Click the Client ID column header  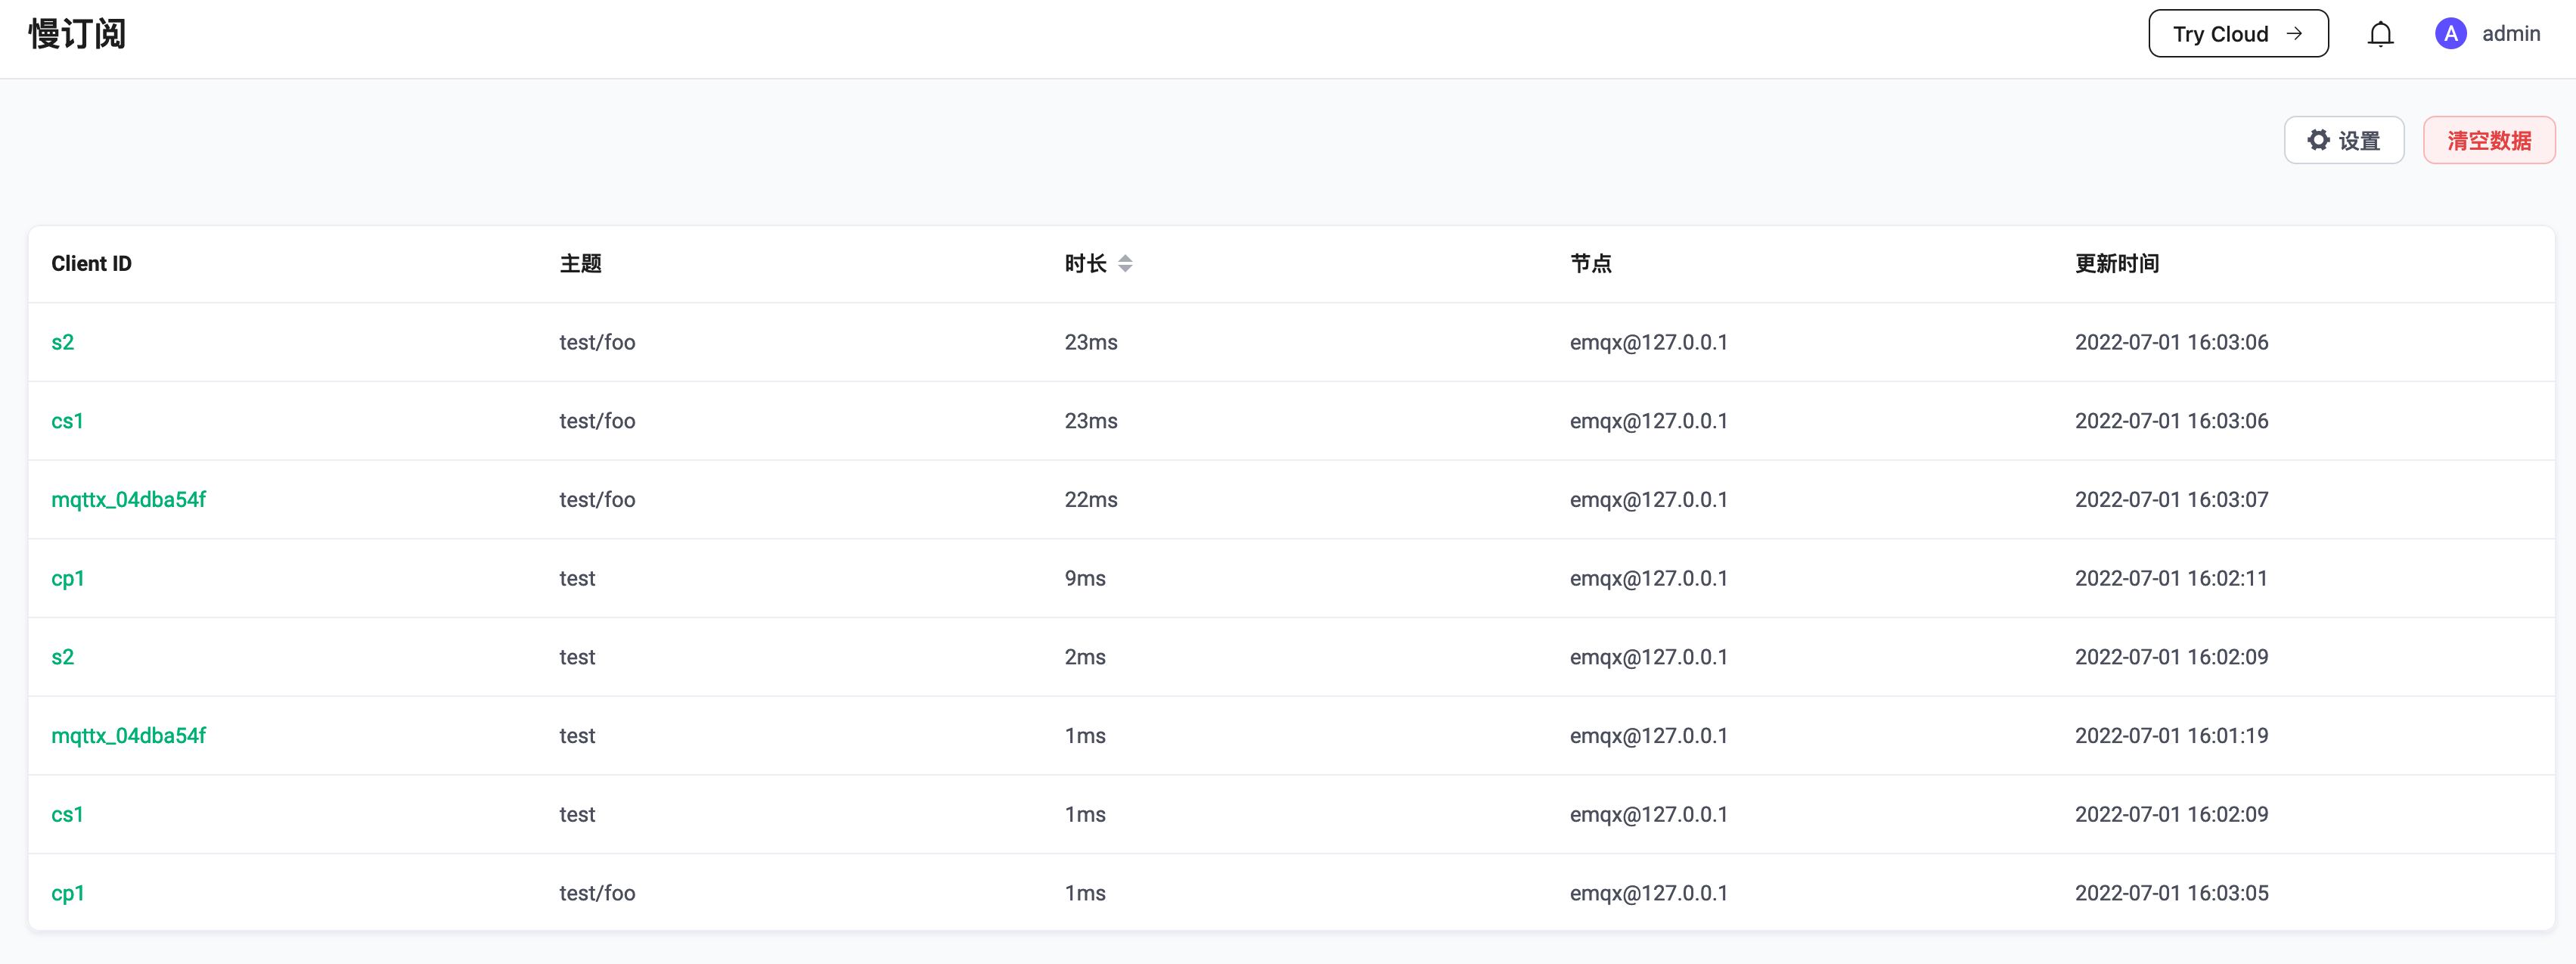[x=91, y=263]
